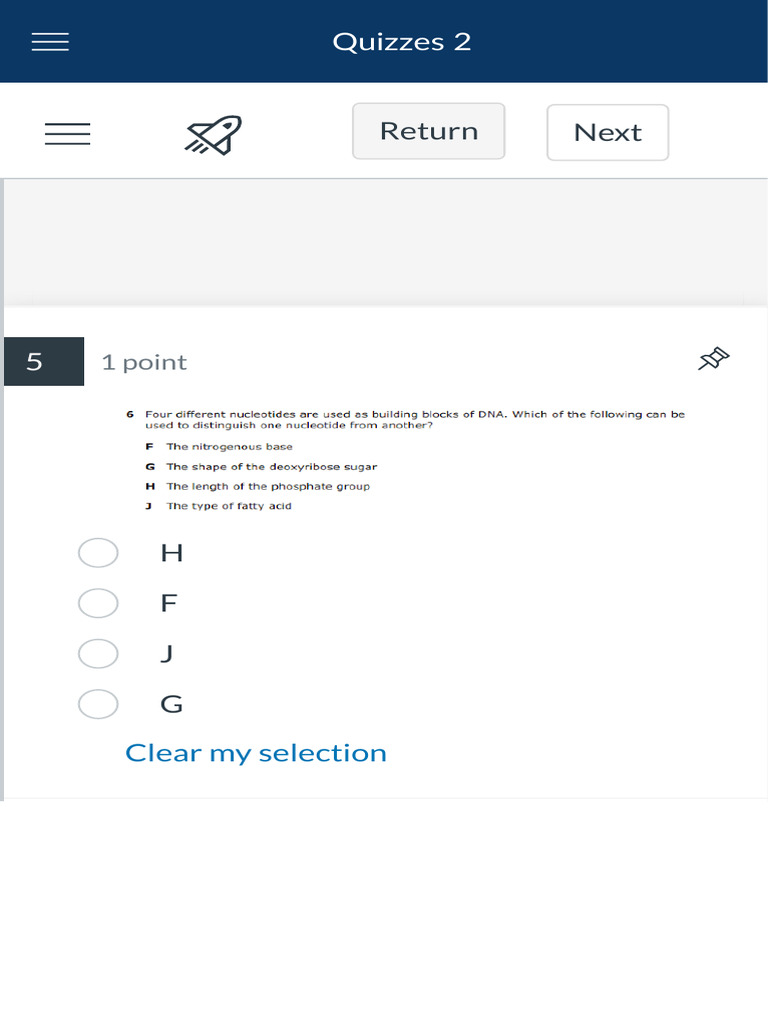Click the Return button
The width and height of the screenshot is (768, 1024).
(428, 131)
